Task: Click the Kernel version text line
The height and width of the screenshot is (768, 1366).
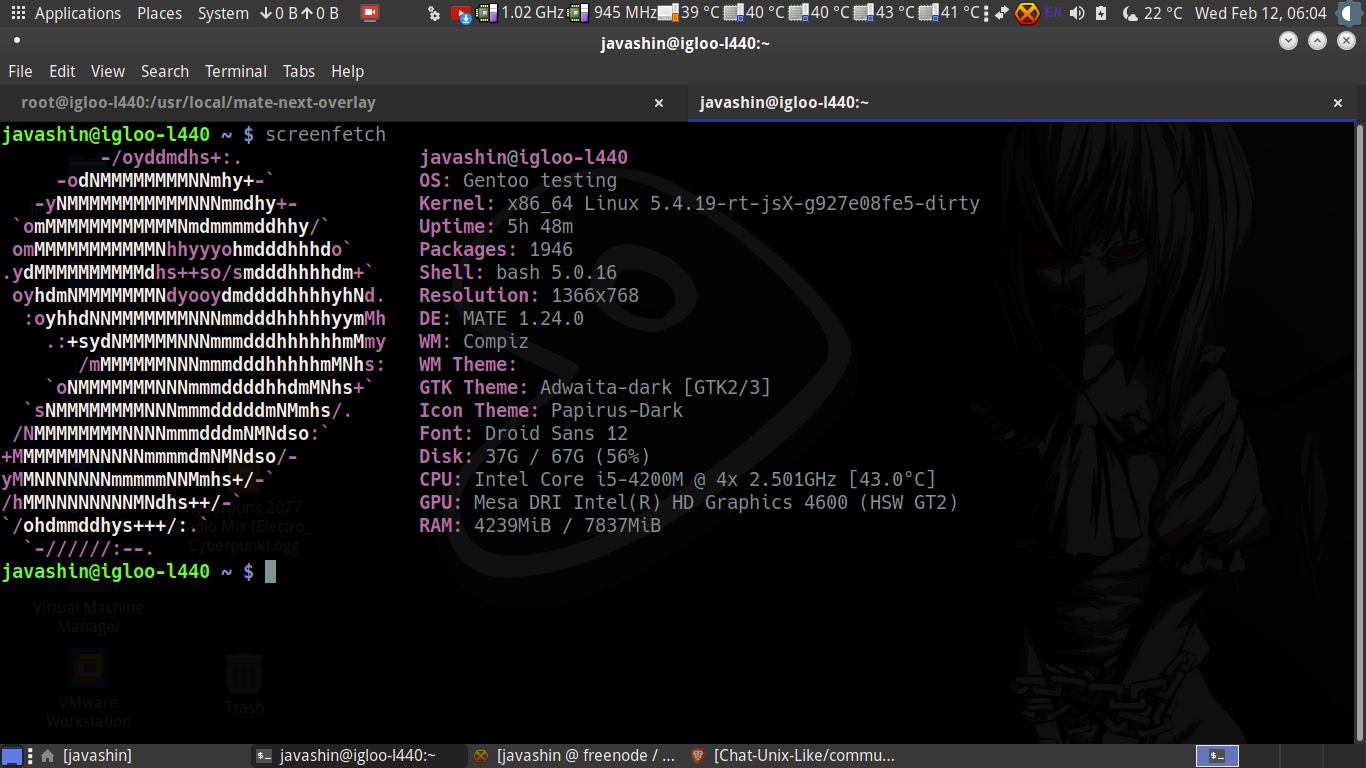Action: point(699,203)
